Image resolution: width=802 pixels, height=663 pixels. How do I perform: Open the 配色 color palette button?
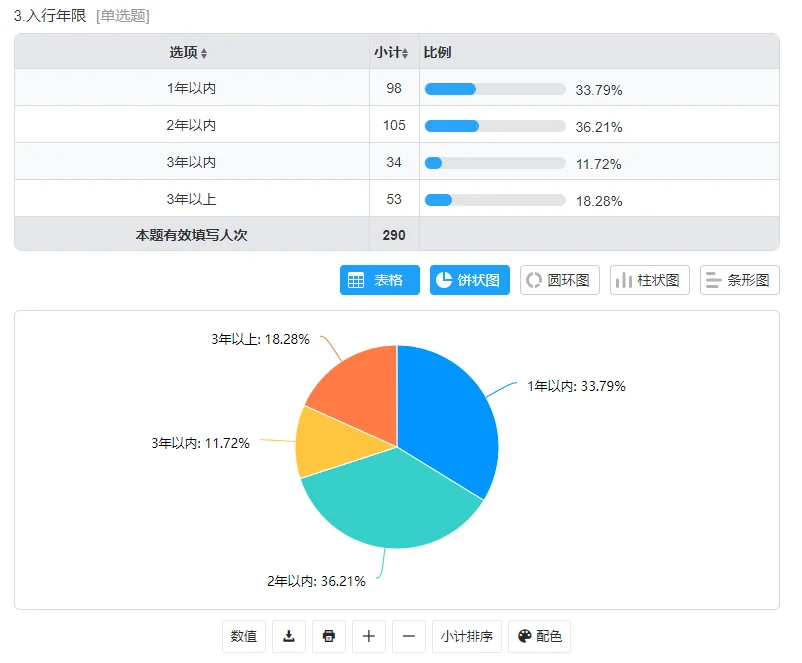[x=540, y=636]
